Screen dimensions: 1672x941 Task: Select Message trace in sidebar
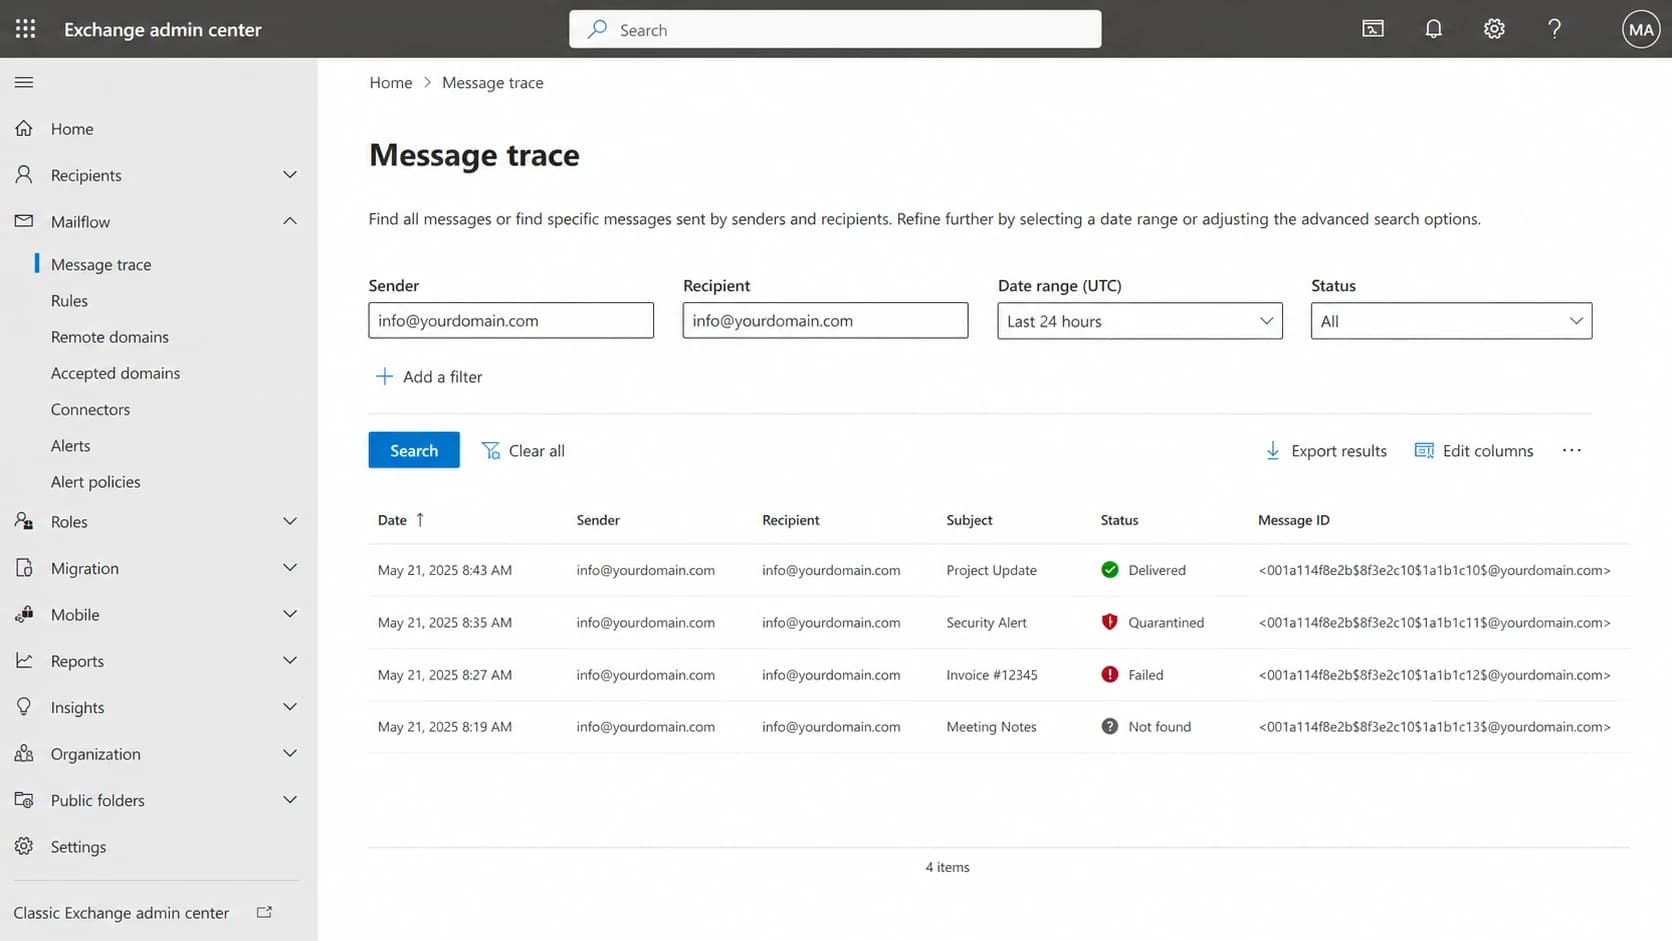pyautogui.click(x=101, y=264)
